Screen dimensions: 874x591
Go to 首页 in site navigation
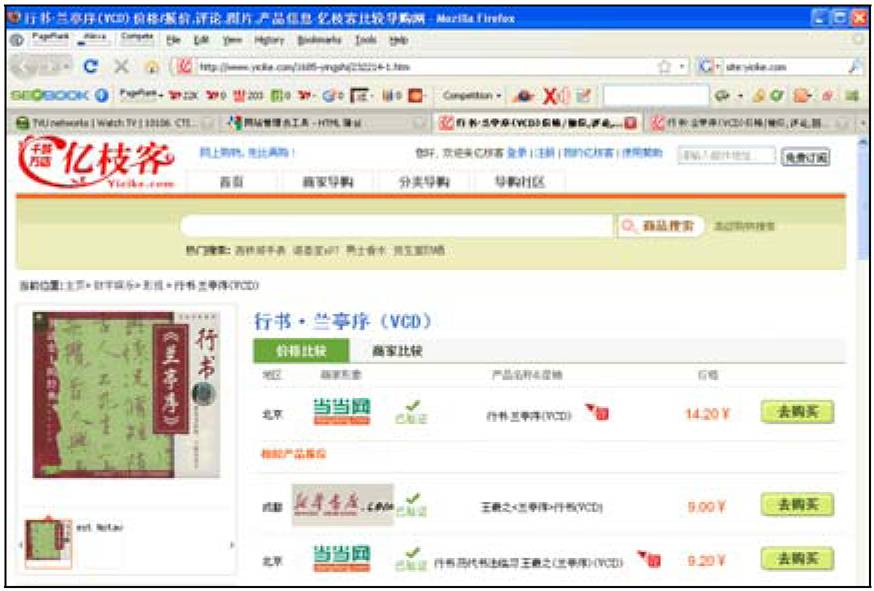coord(232,182)
